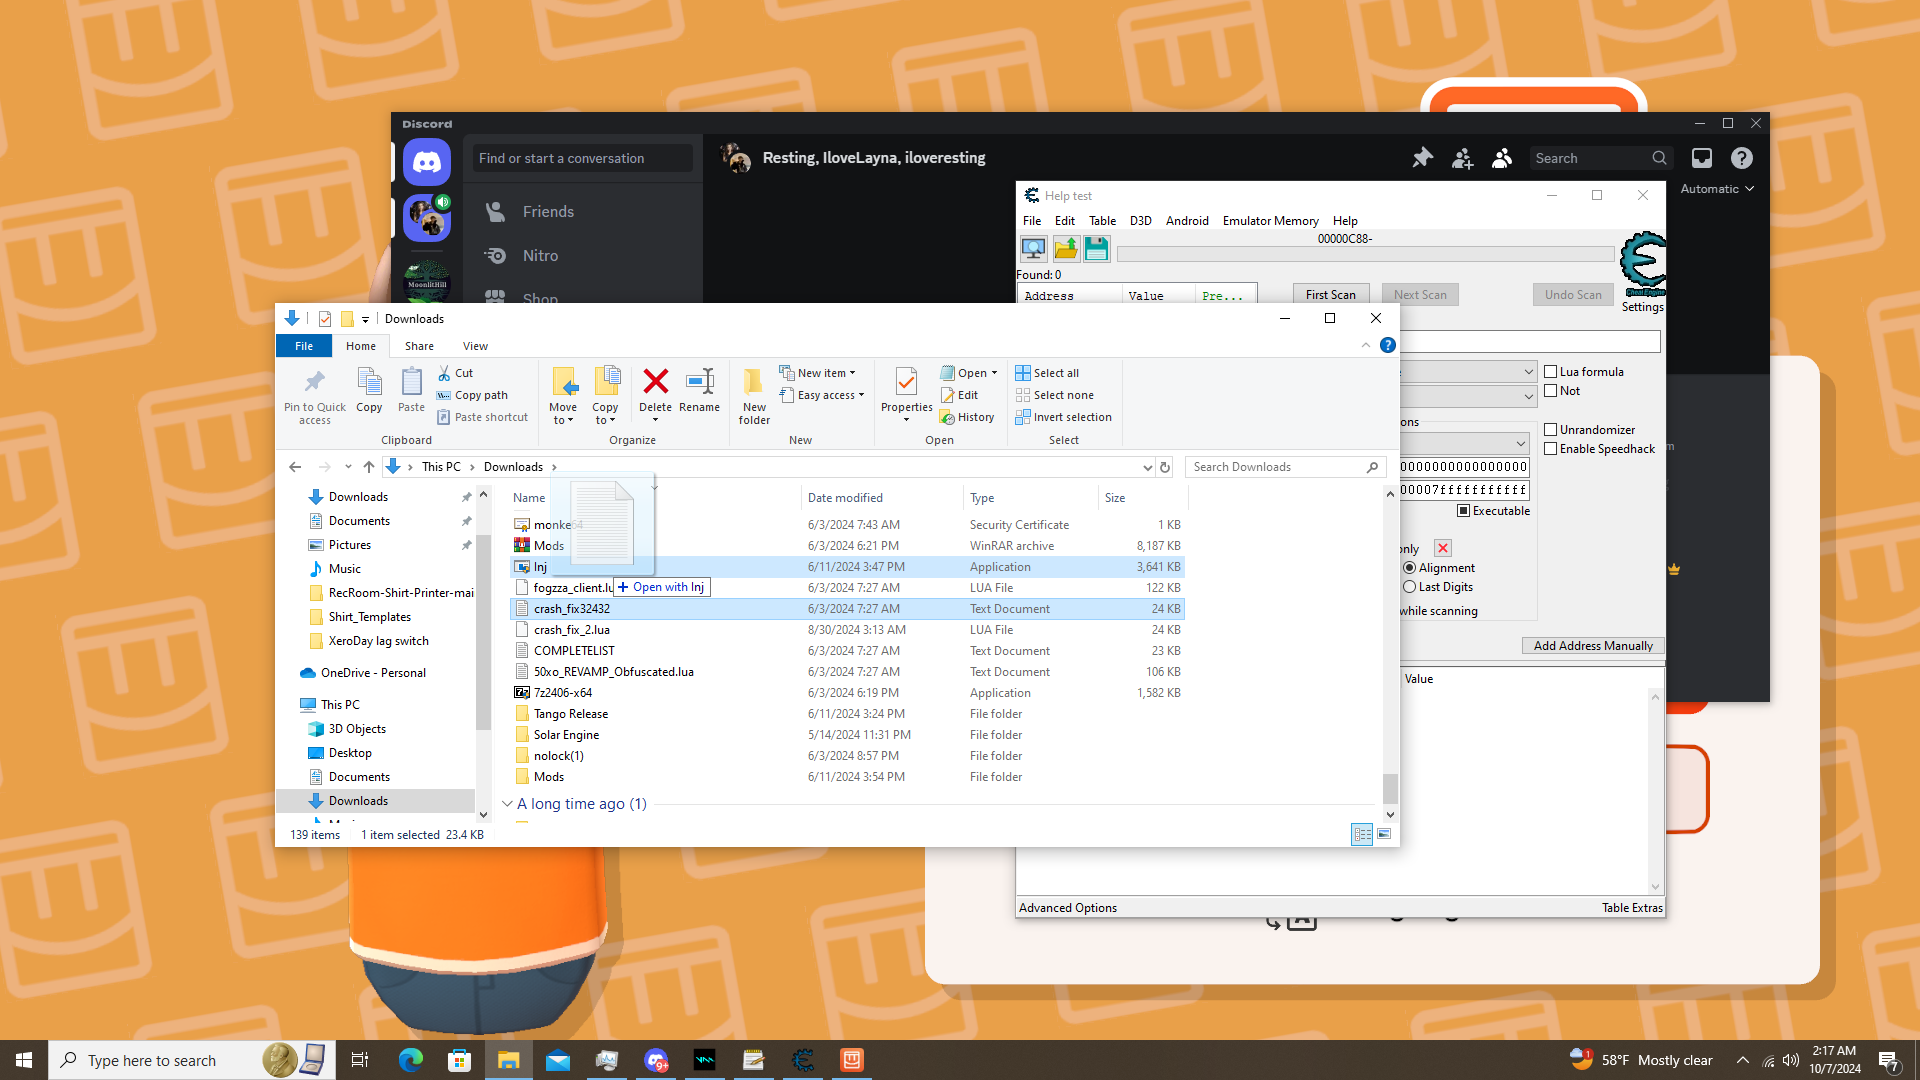The image size is (1920, 1080).
Task: Click the Delete icon in Explorer ribbon
Action: tap(655, 382)
